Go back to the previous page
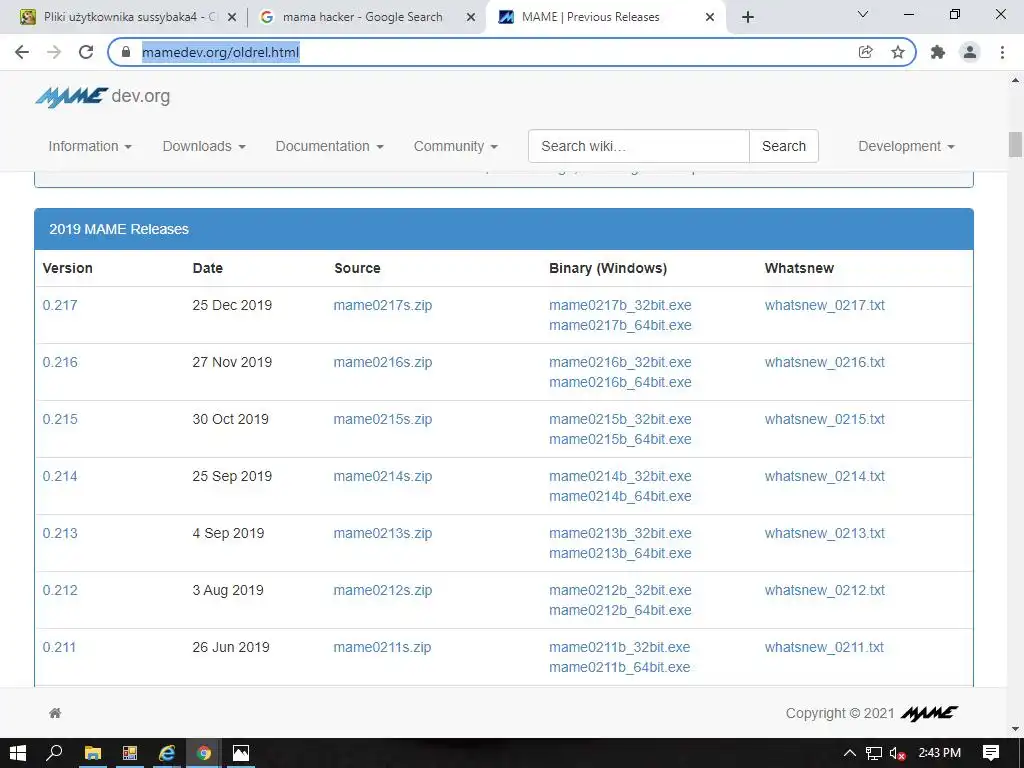 click(x=22, y=52)
